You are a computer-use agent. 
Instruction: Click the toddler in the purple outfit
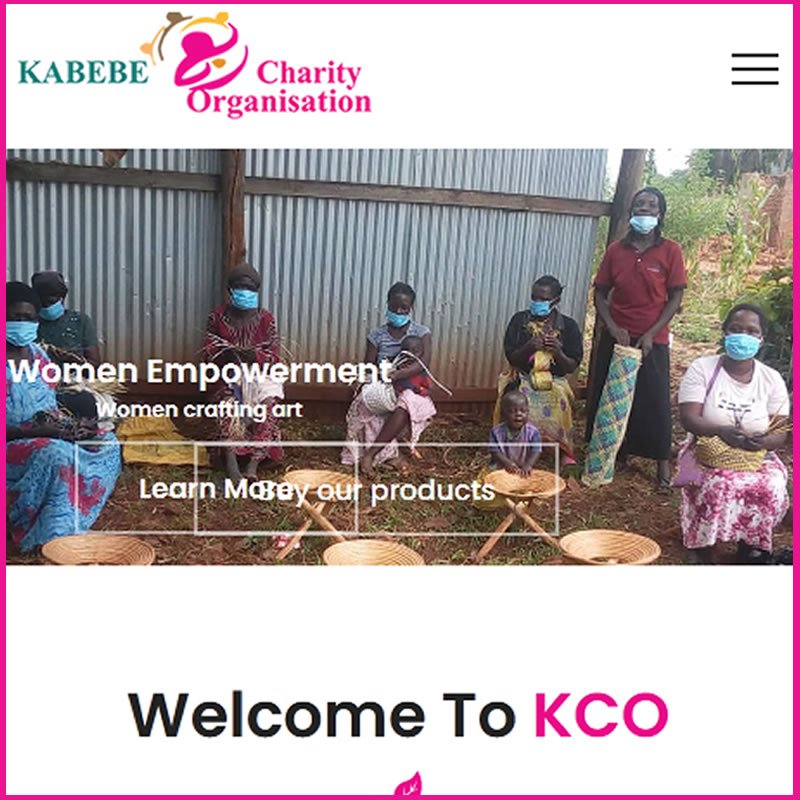coord(515,433)
